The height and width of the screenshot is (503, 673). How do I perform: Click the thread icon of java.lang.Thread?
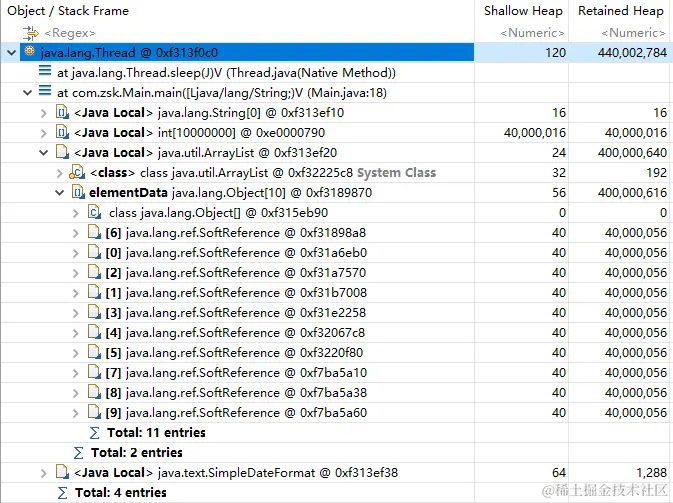(29, 52)
